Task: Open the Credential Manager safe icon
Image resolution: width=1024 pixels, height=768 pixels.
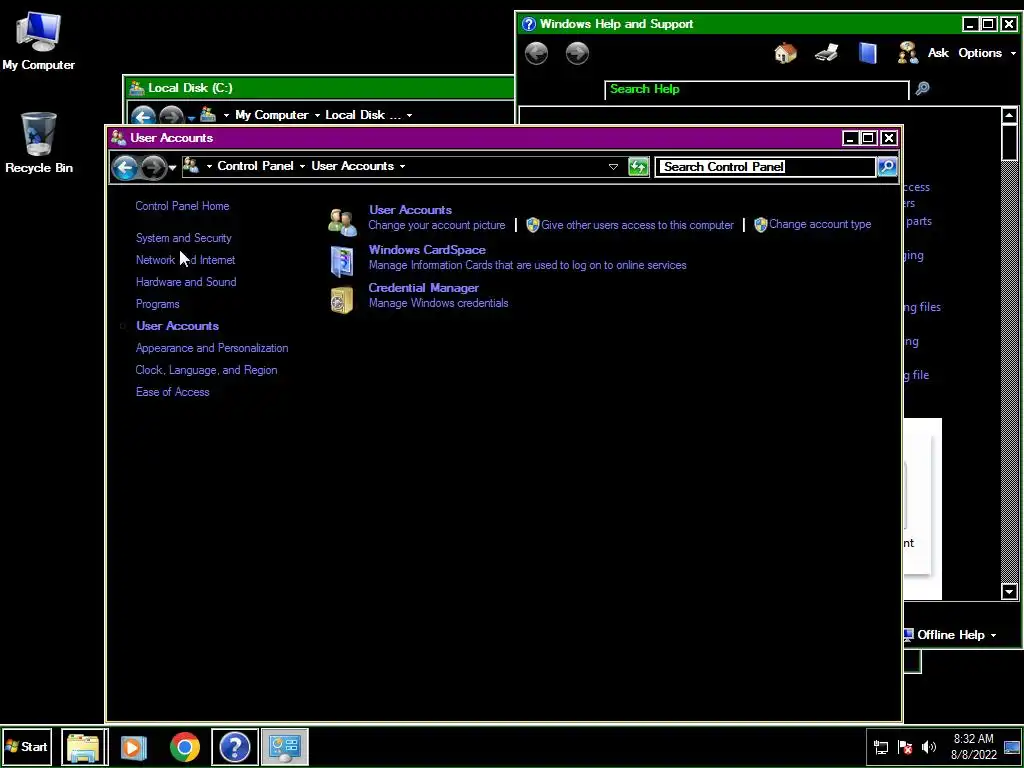Action: [342, 300]
